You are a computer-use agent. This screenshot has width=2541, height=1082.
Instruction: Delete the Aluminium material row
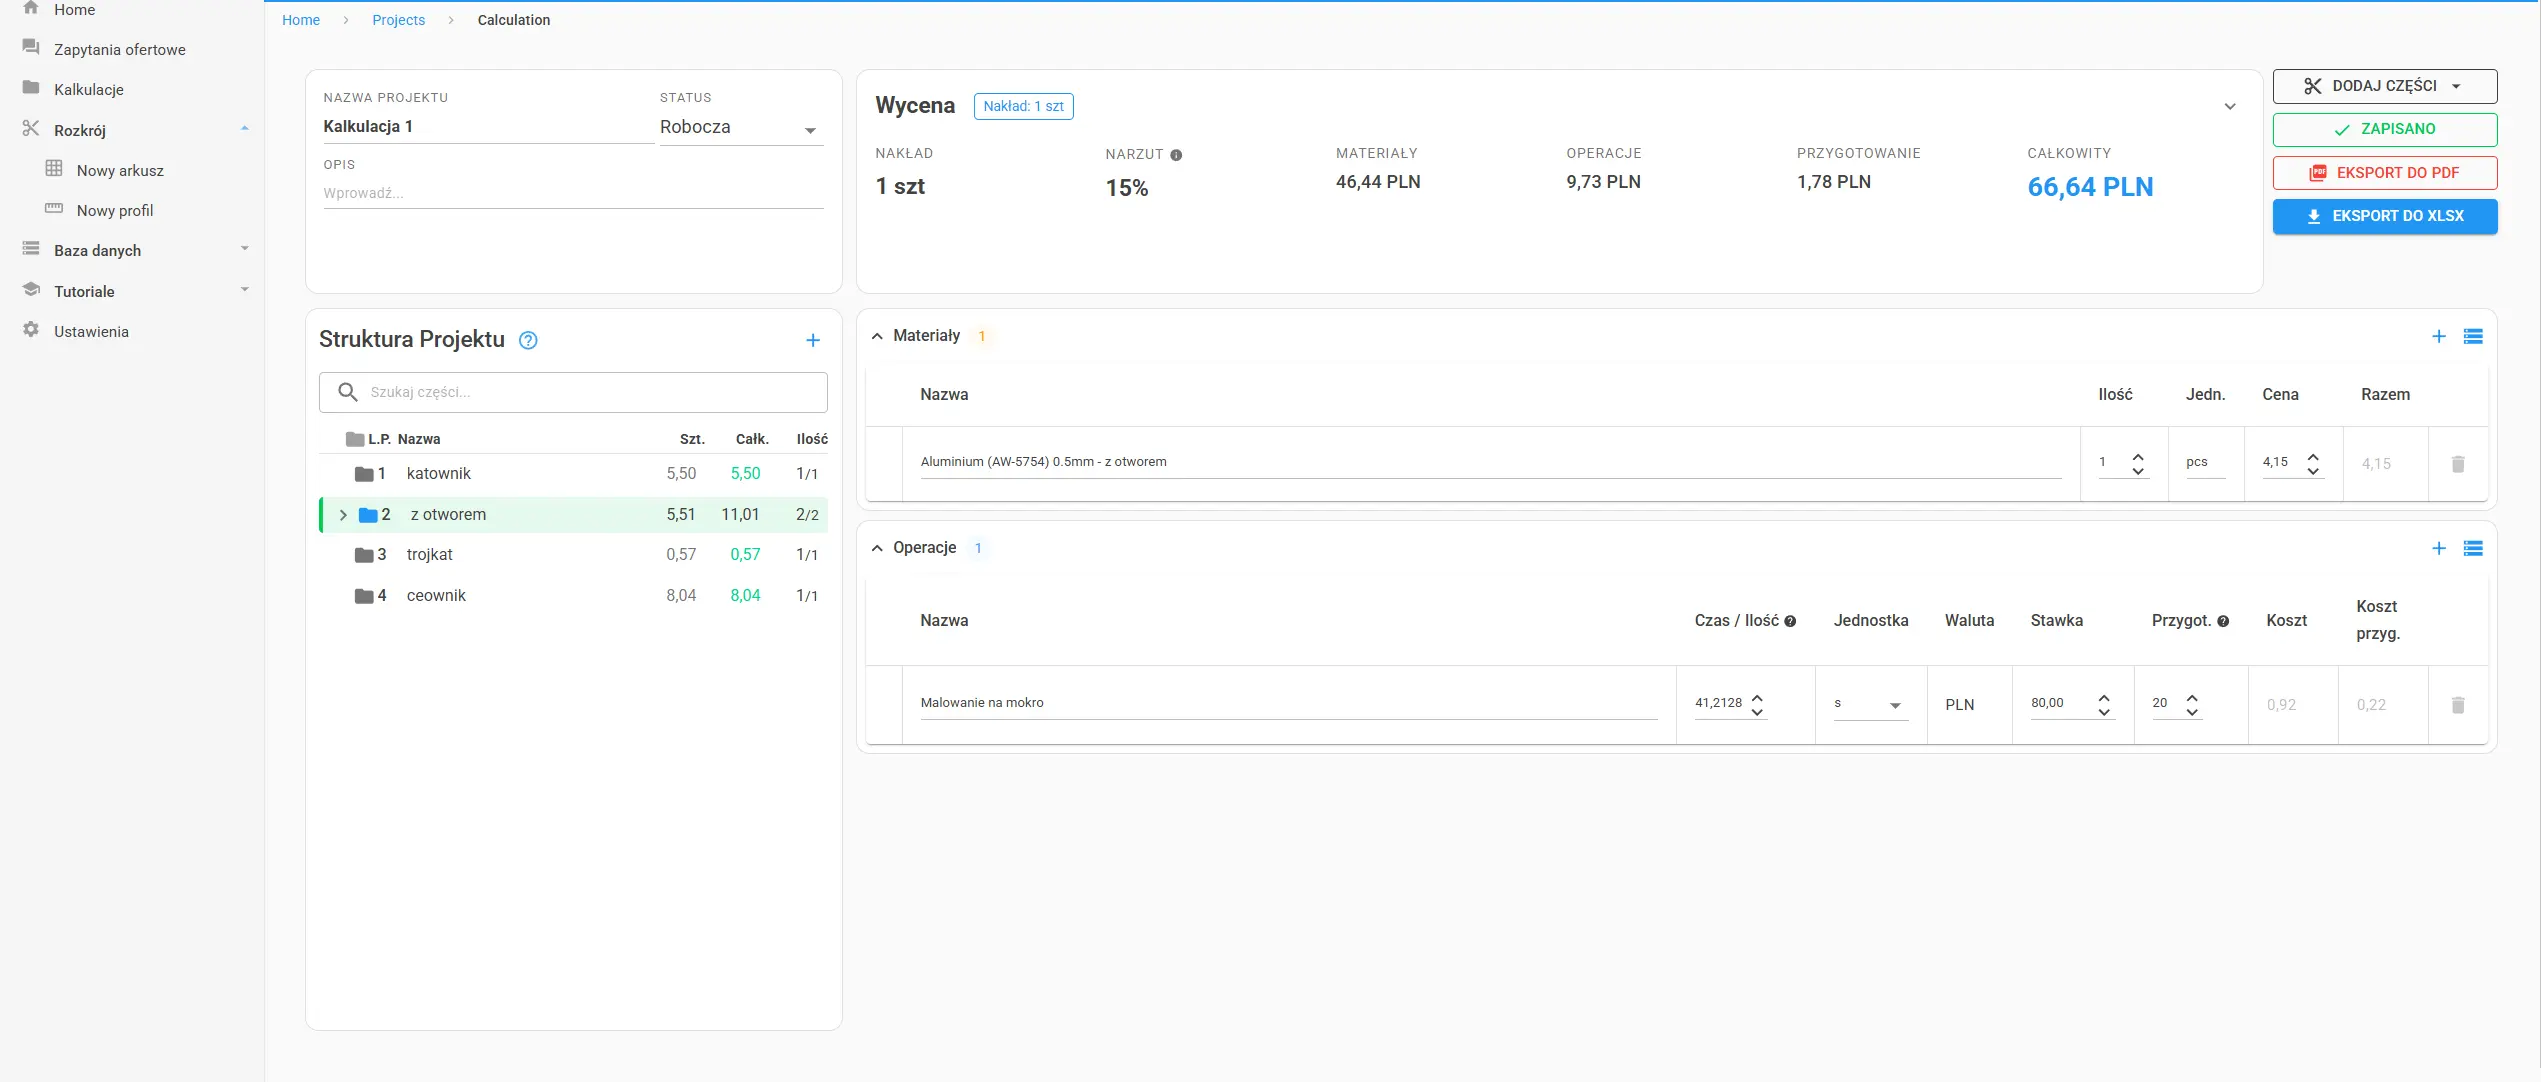tap(2457, 464)
